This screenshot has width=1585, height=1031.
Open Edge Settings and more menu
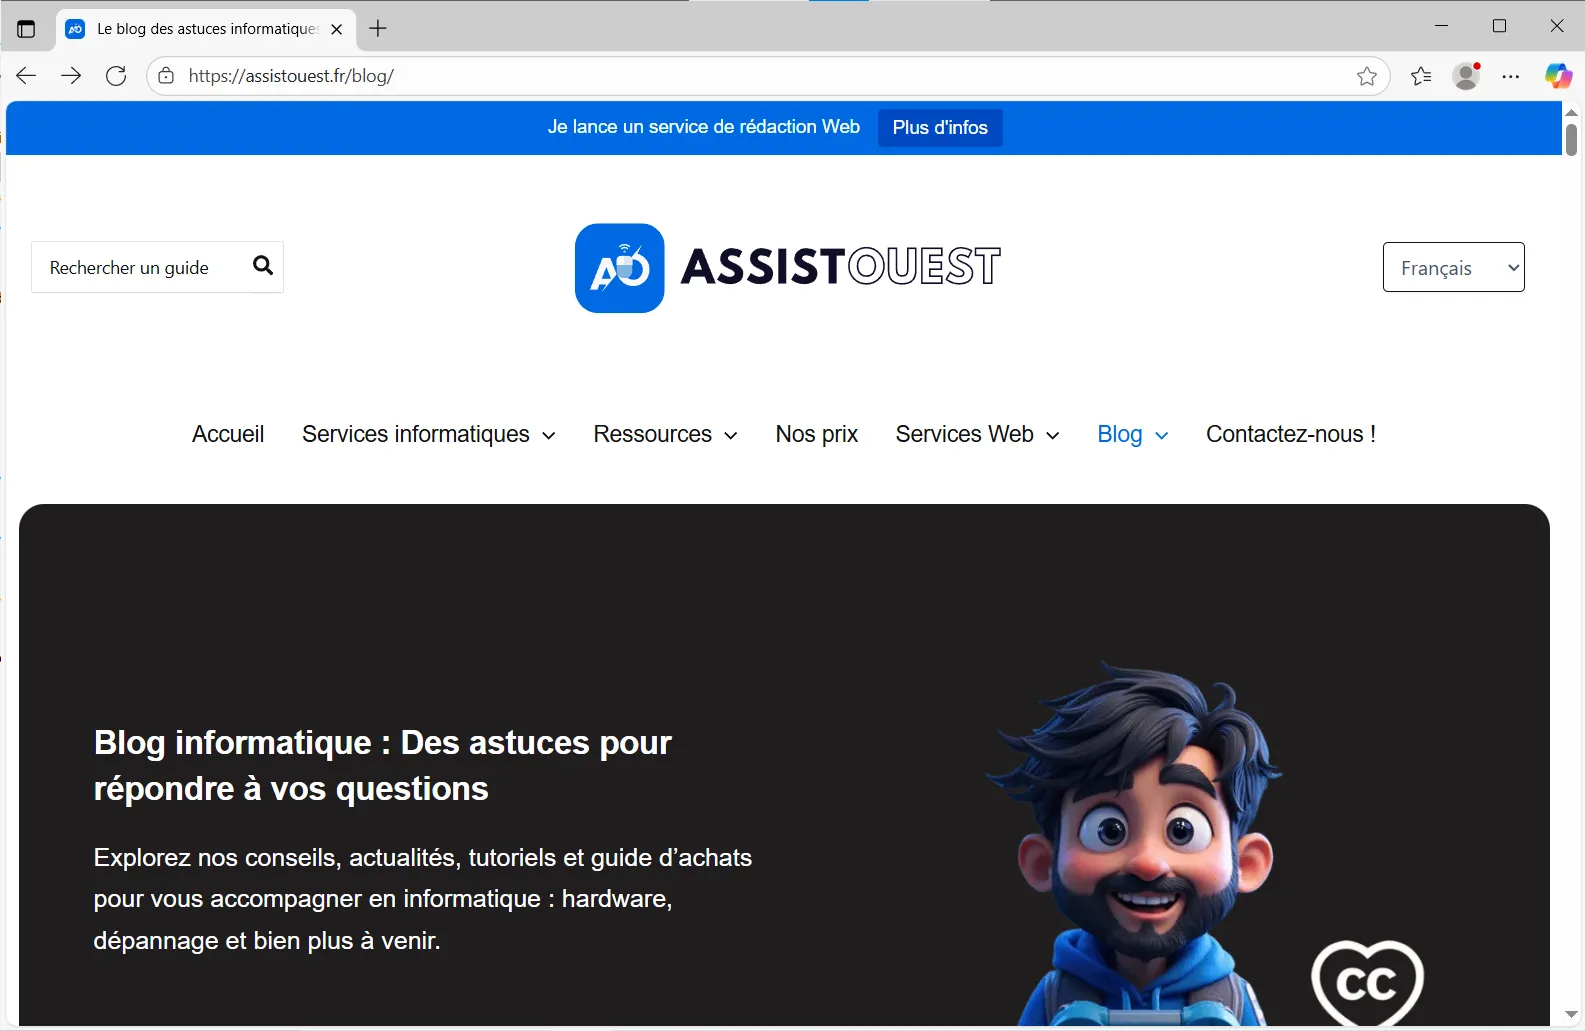click(x=1511, y=76)
